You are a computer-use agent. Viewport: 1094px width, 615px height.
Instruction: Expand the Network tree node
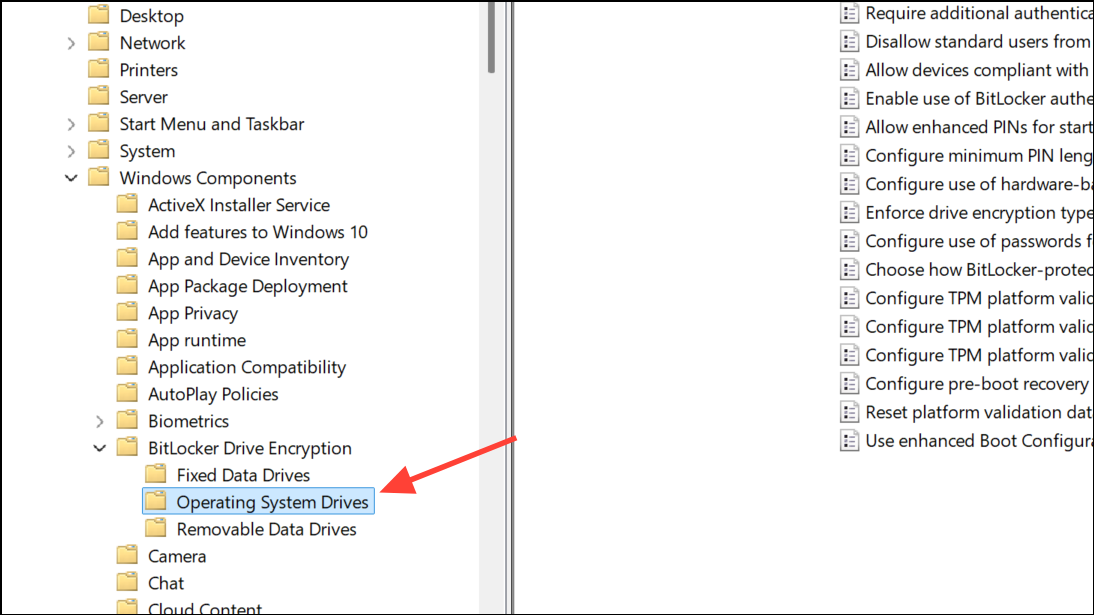69,42
